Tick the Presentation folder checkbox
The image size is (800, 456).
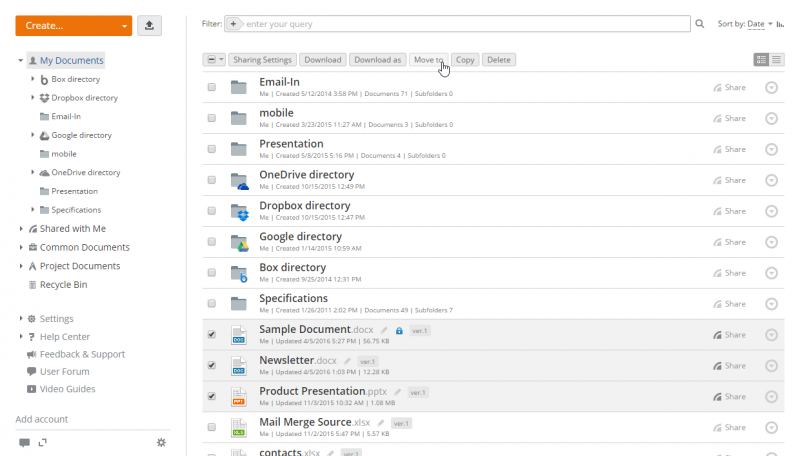[x=211, y=149]
